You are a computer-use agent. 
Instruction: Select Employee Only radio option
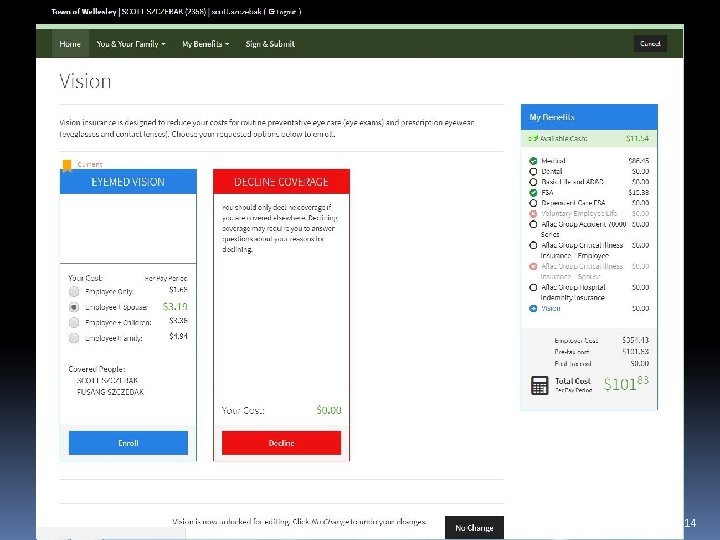click(x=74, y=292)
